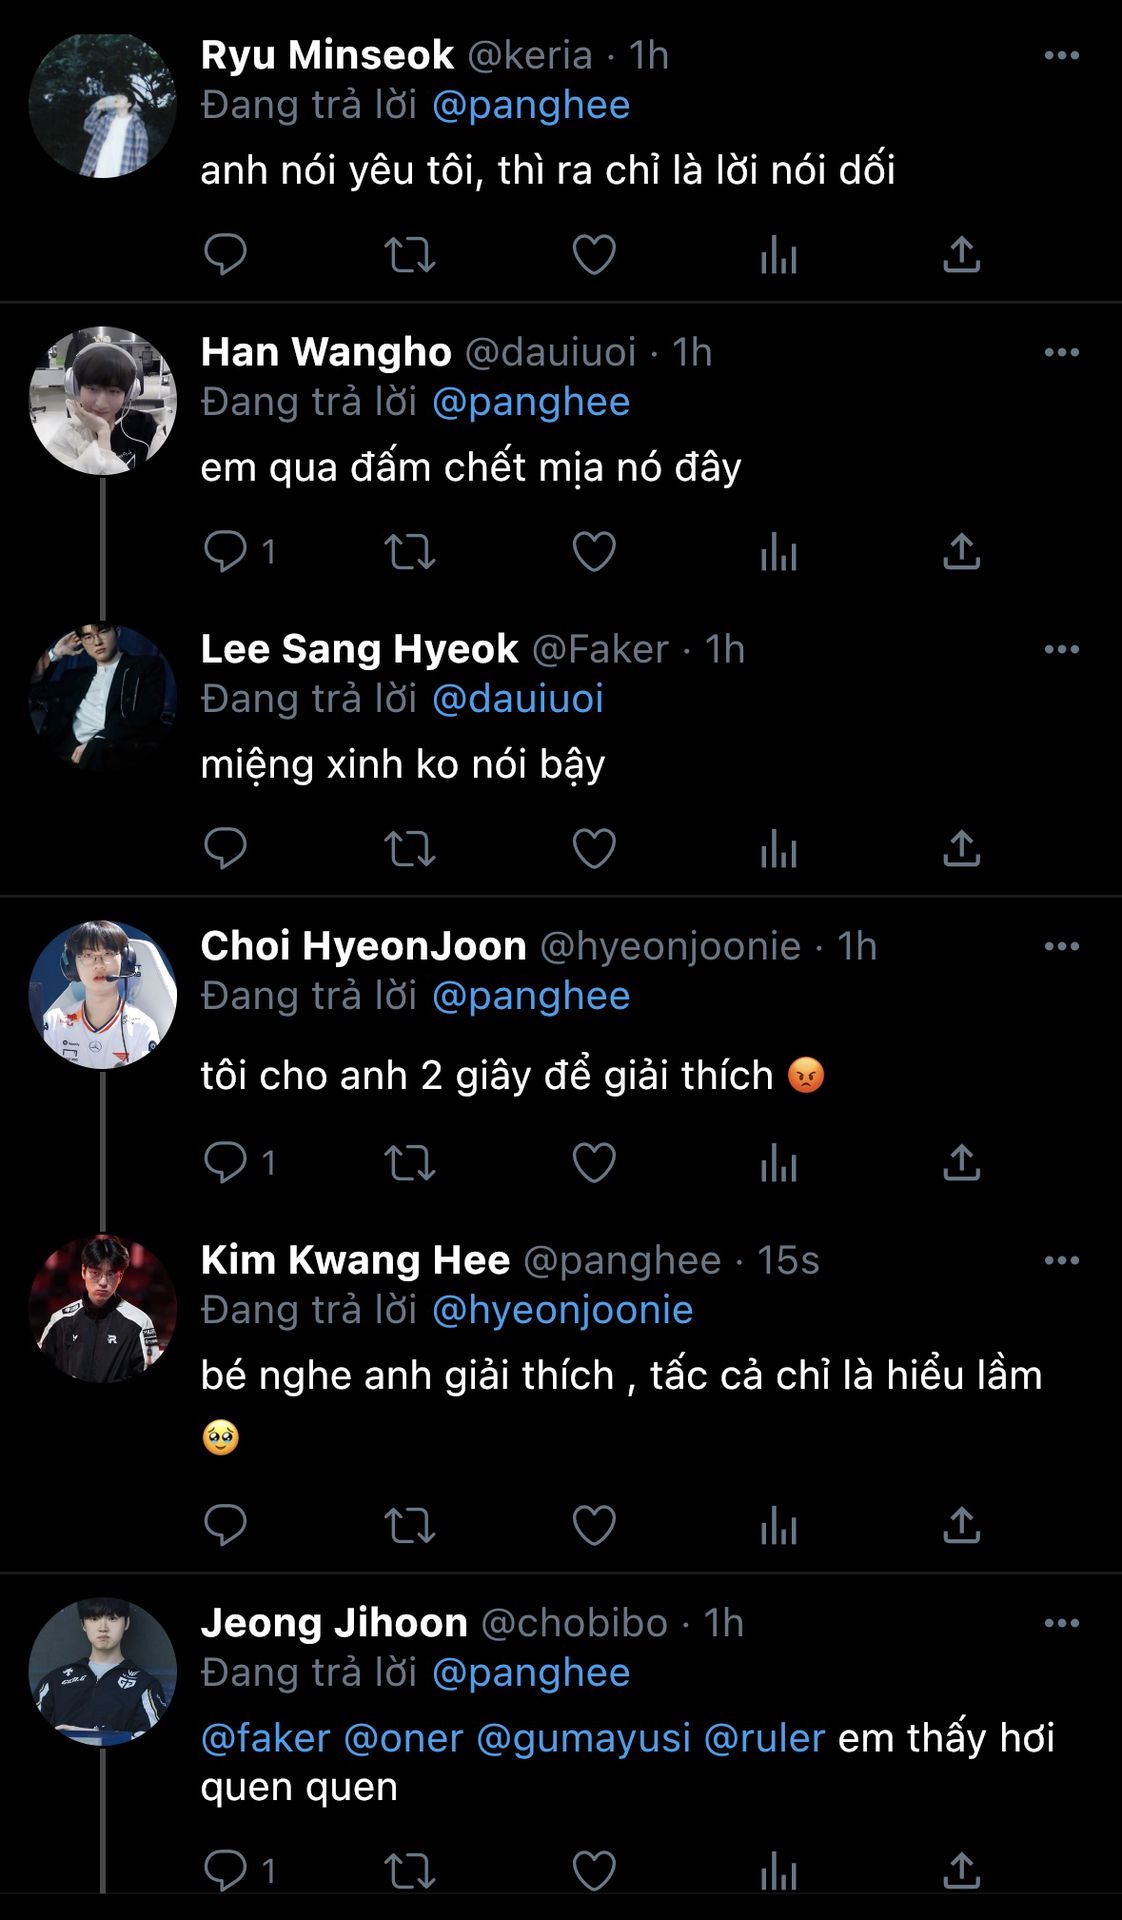Reply to Lee Sang Hyeok's tweet
This screenshot has width=1122, height=1920.
click(x=225, y=849)
